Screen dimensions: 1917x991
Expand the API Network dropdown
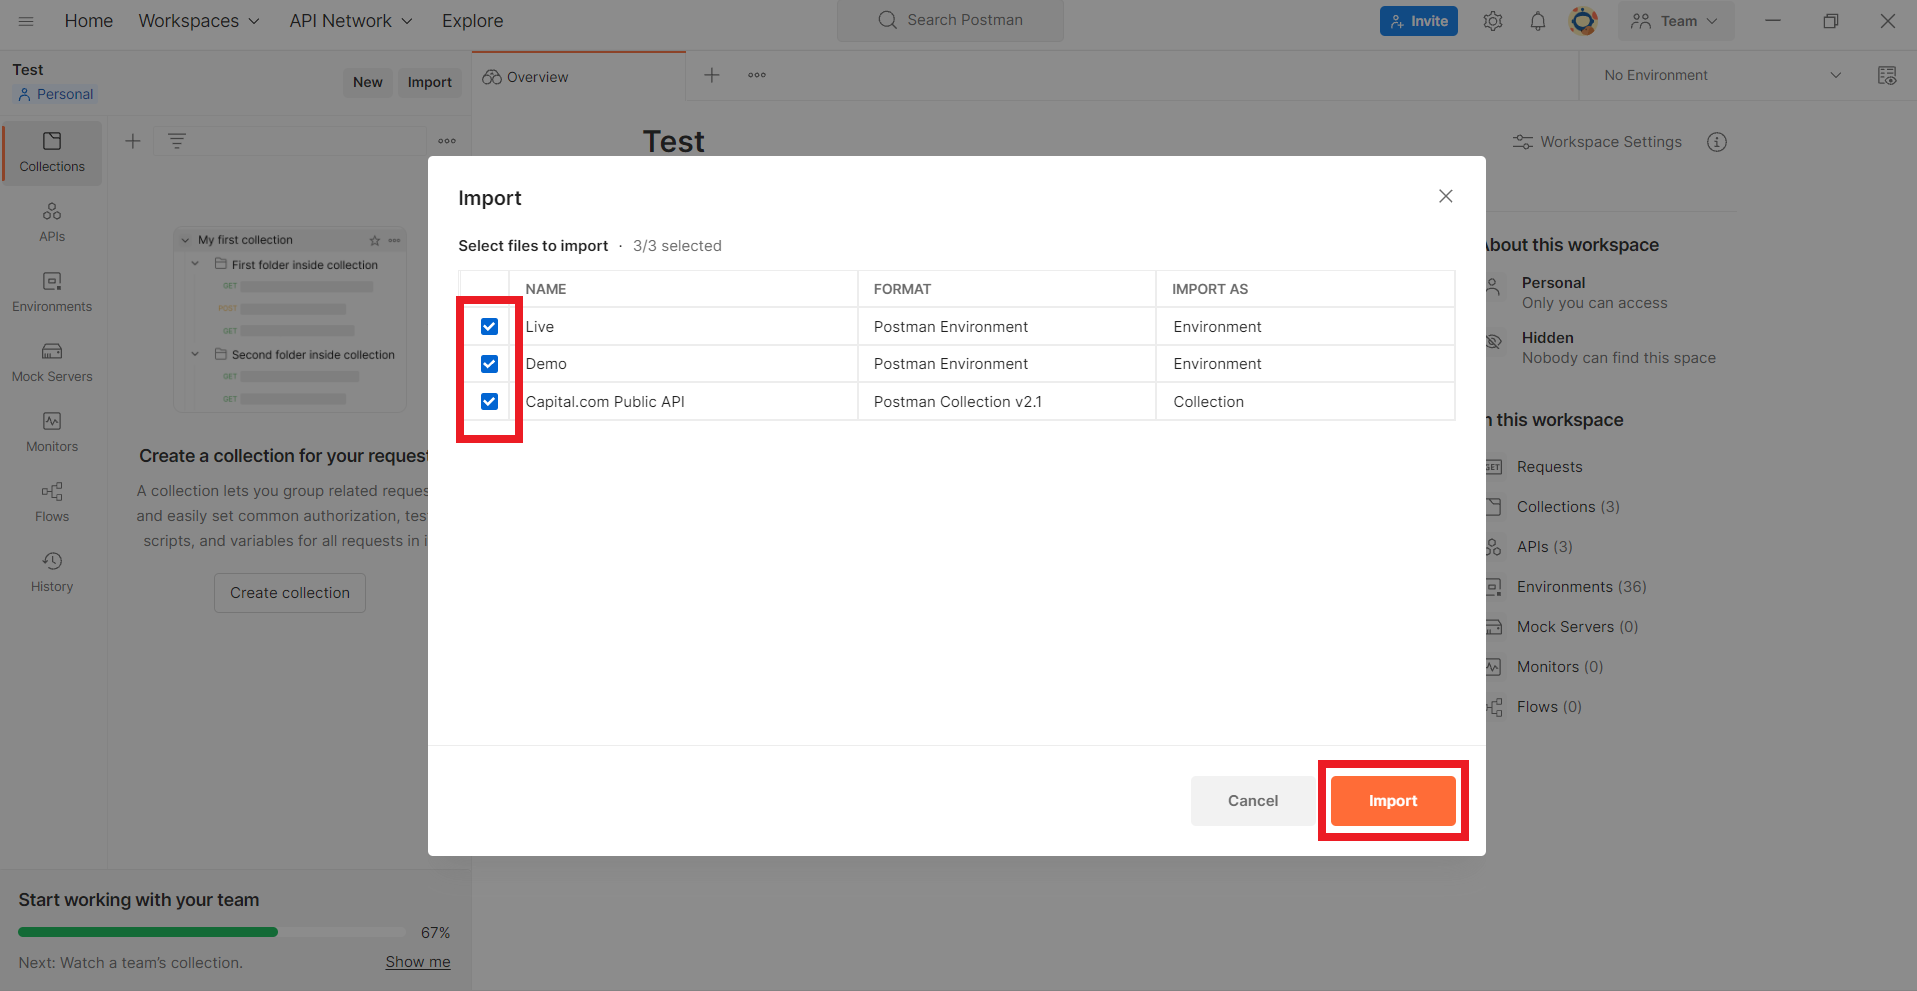351,21
